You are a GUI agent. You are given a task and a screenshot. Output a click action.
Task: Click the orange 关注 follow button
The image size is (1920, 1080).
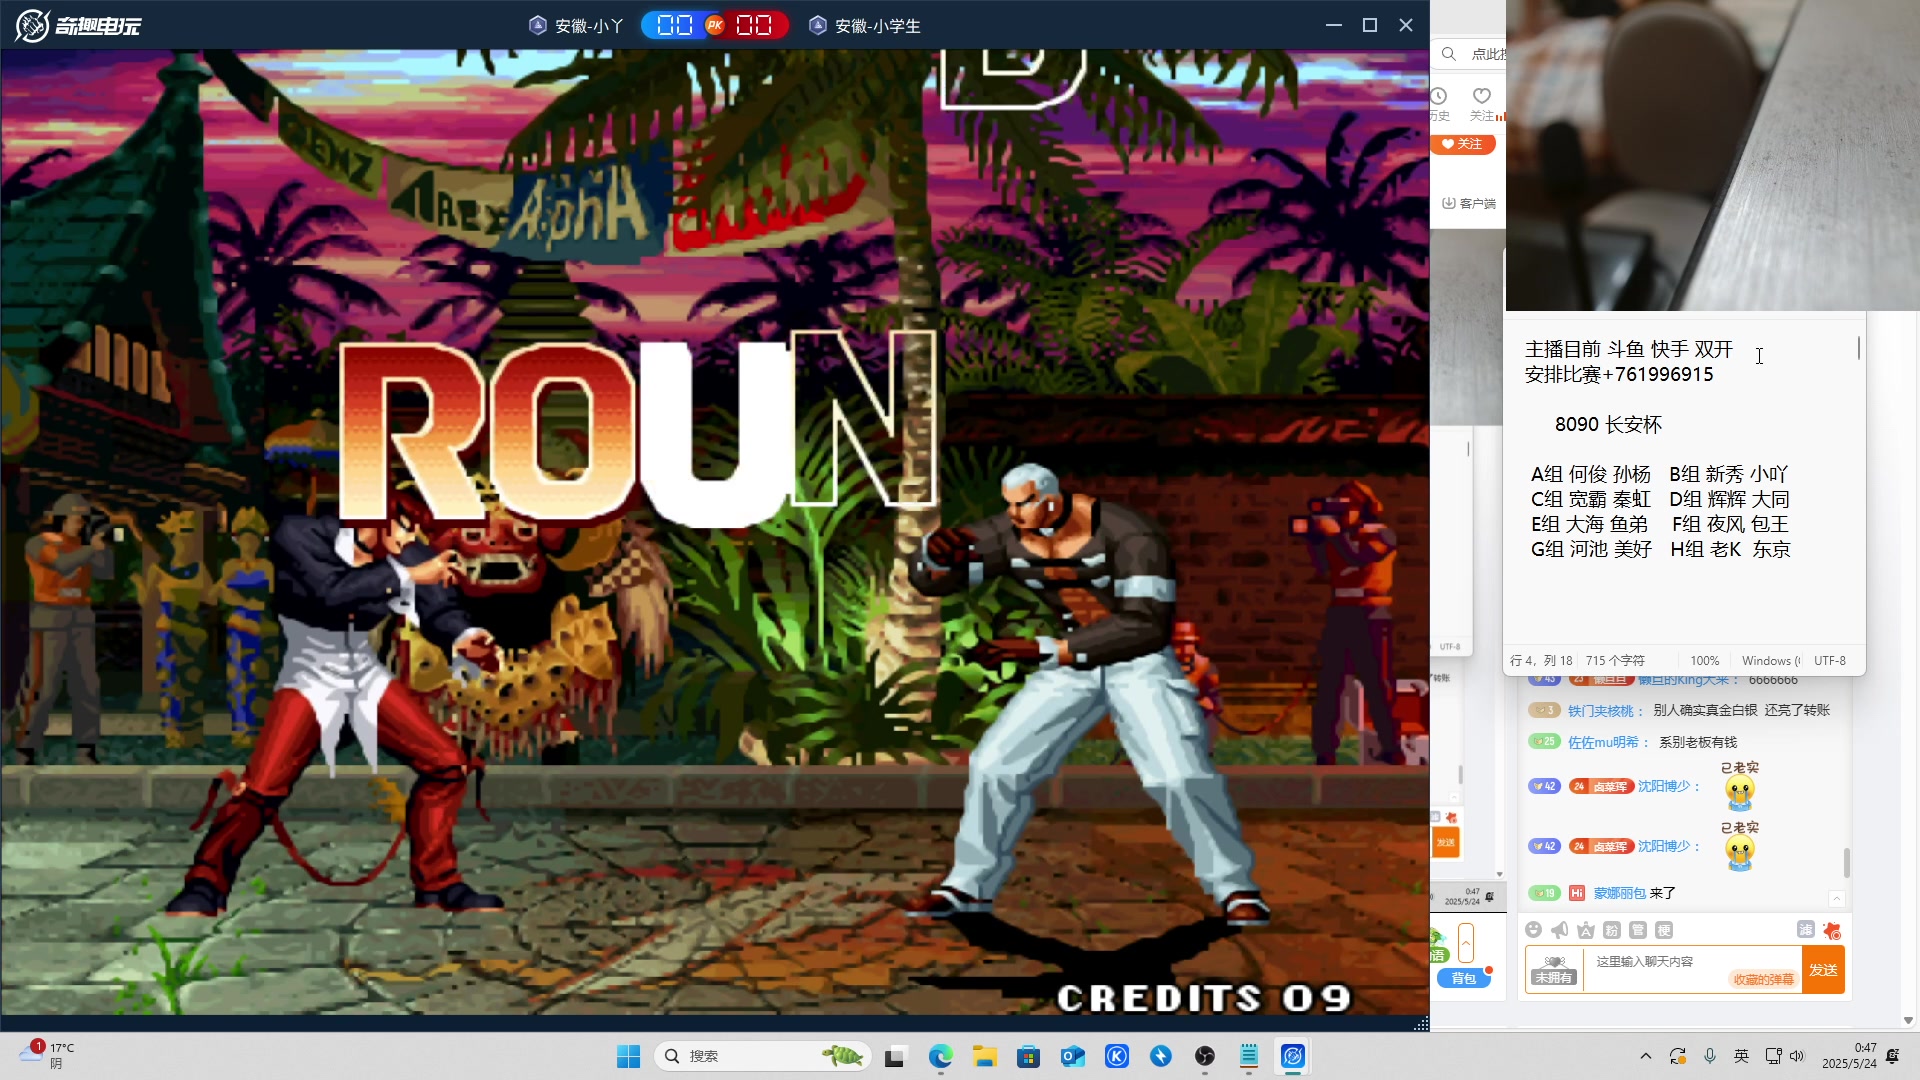coord(1462,144)
